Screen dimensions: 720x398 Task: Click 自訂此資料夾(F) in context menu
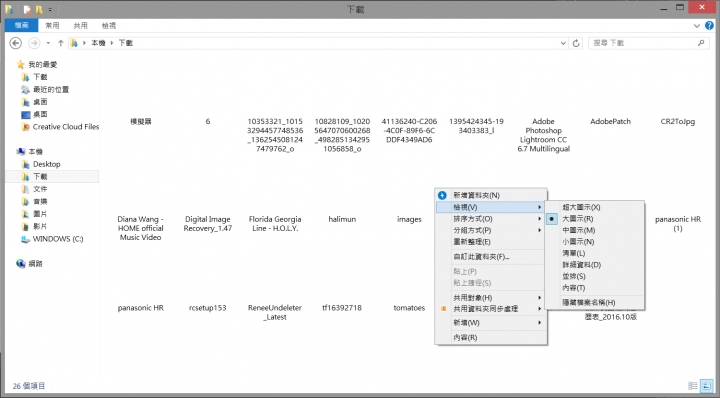tap(491, 257)
